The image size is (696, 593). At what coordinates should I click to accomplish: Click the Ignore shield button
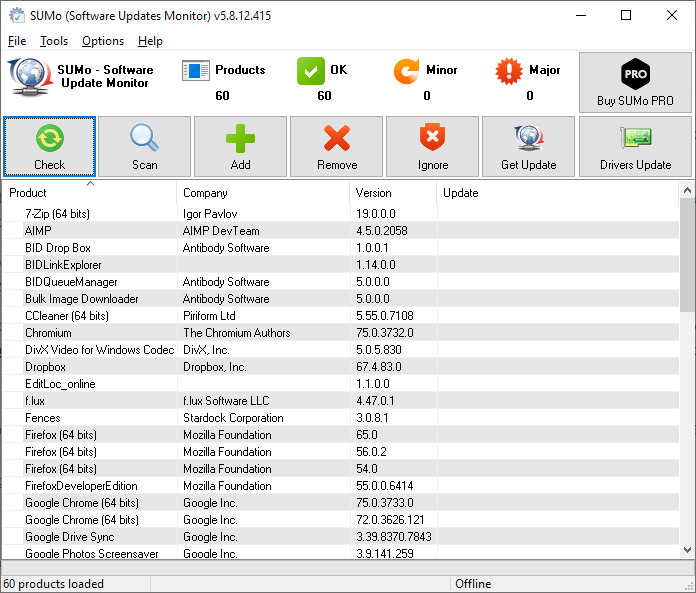(x=432, y=146)
